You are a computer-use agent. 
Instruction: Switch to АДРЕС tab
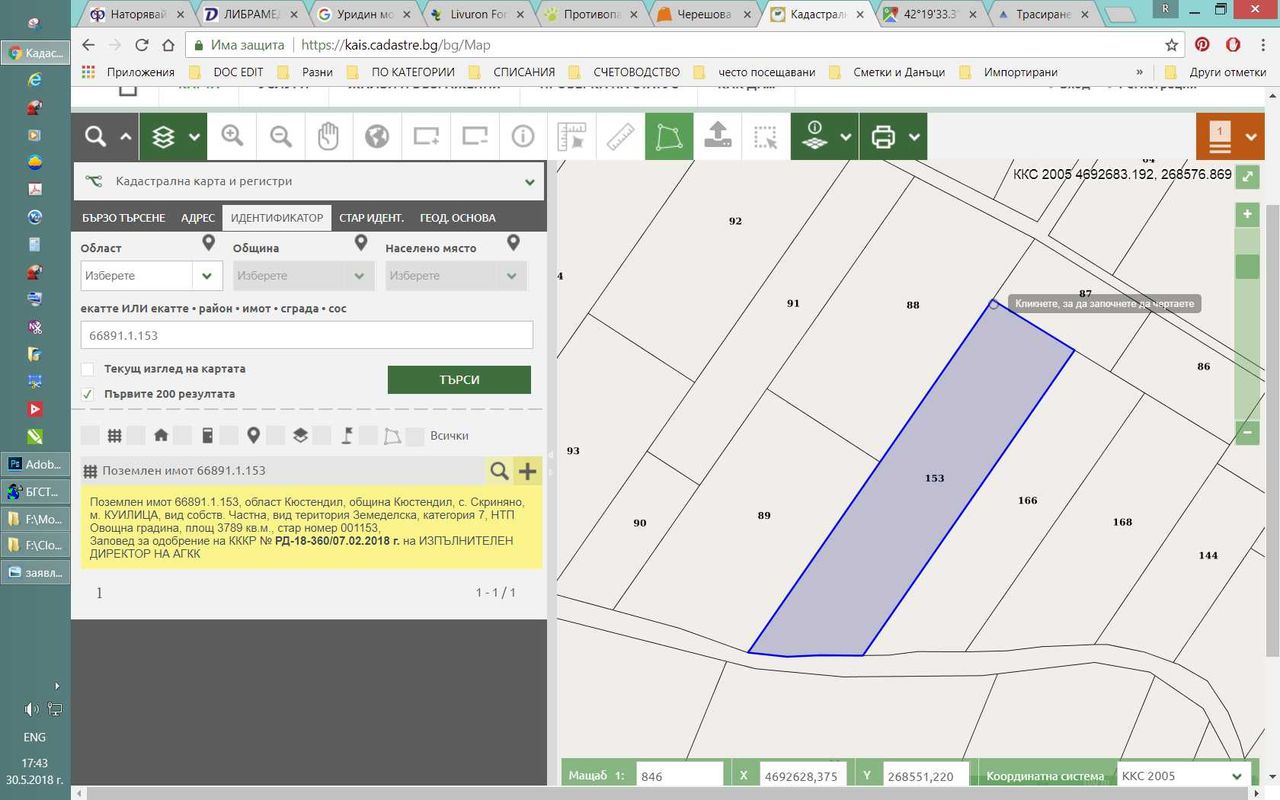pyautogui.click(x=198, y=218)
